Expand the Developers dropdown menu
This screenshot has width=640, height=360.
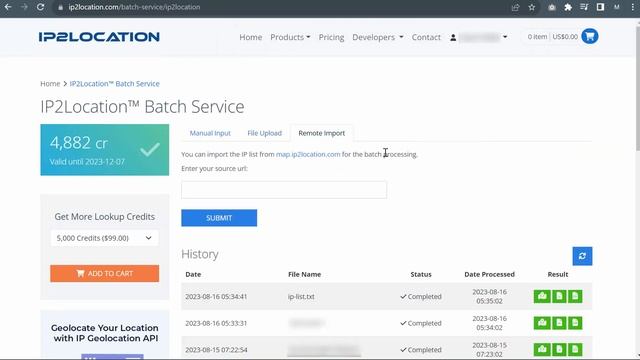click(x=378, y=37)
